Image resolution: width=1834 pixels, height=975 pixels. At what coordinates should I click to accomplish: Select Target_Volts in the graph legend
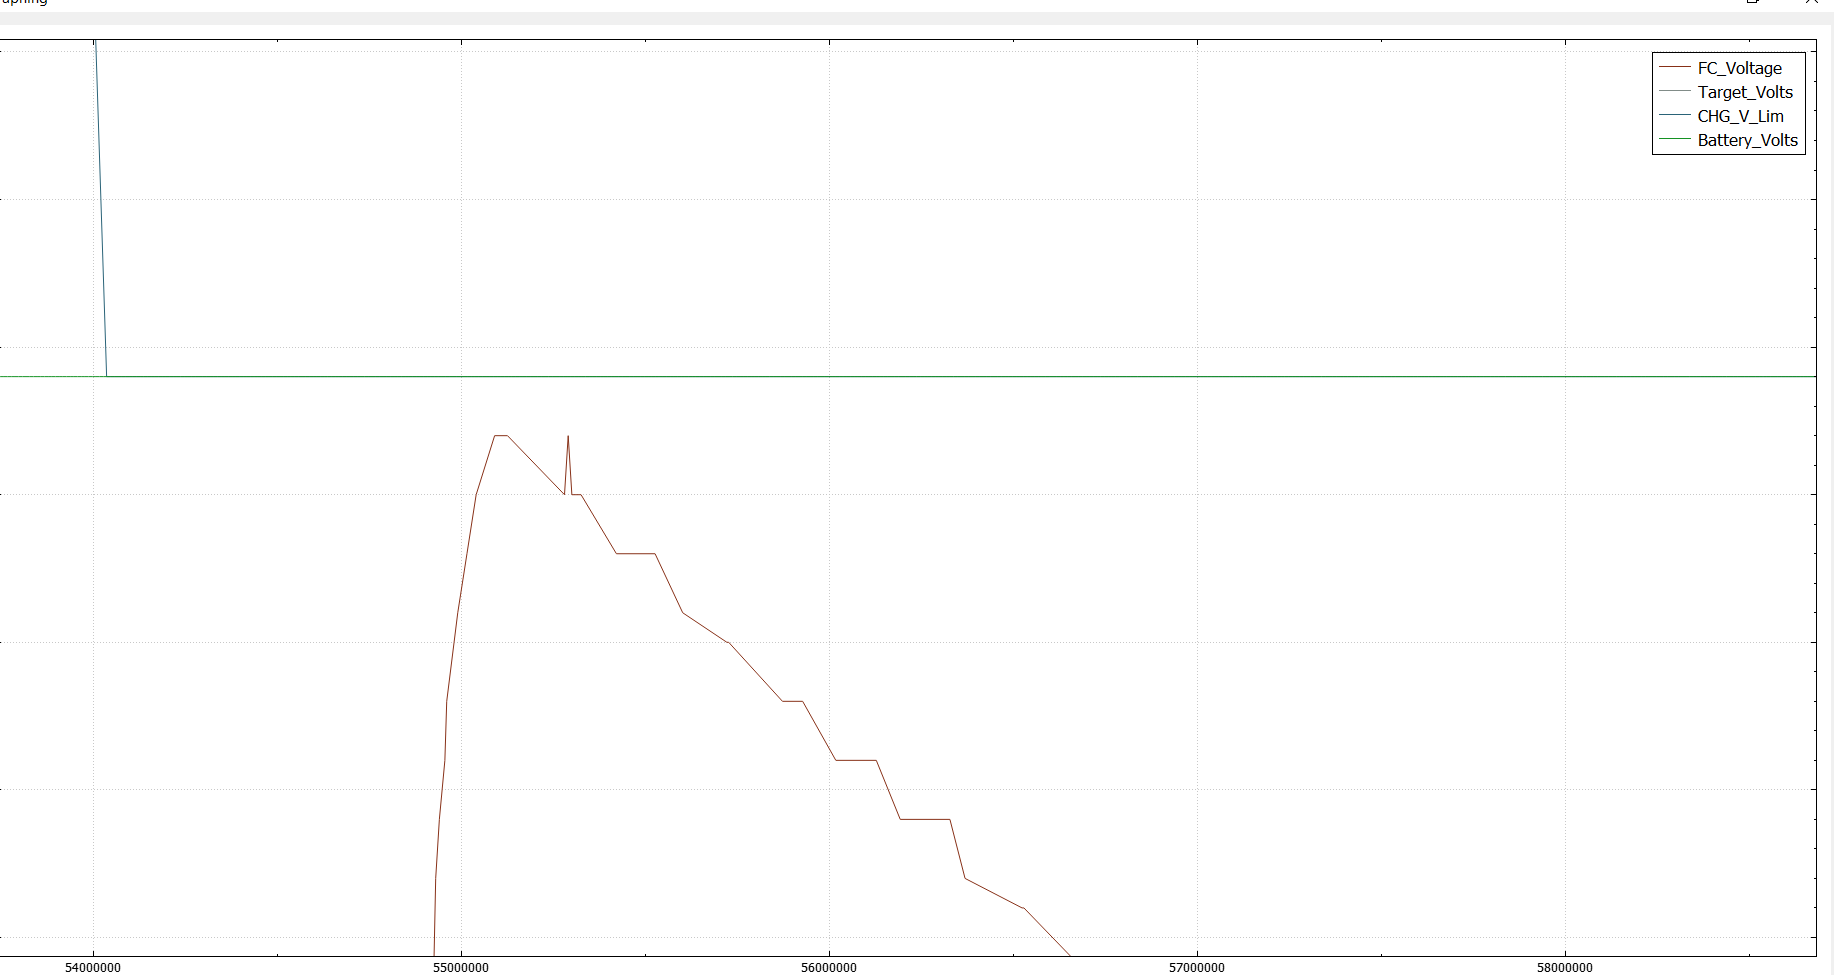point(1745,92)
